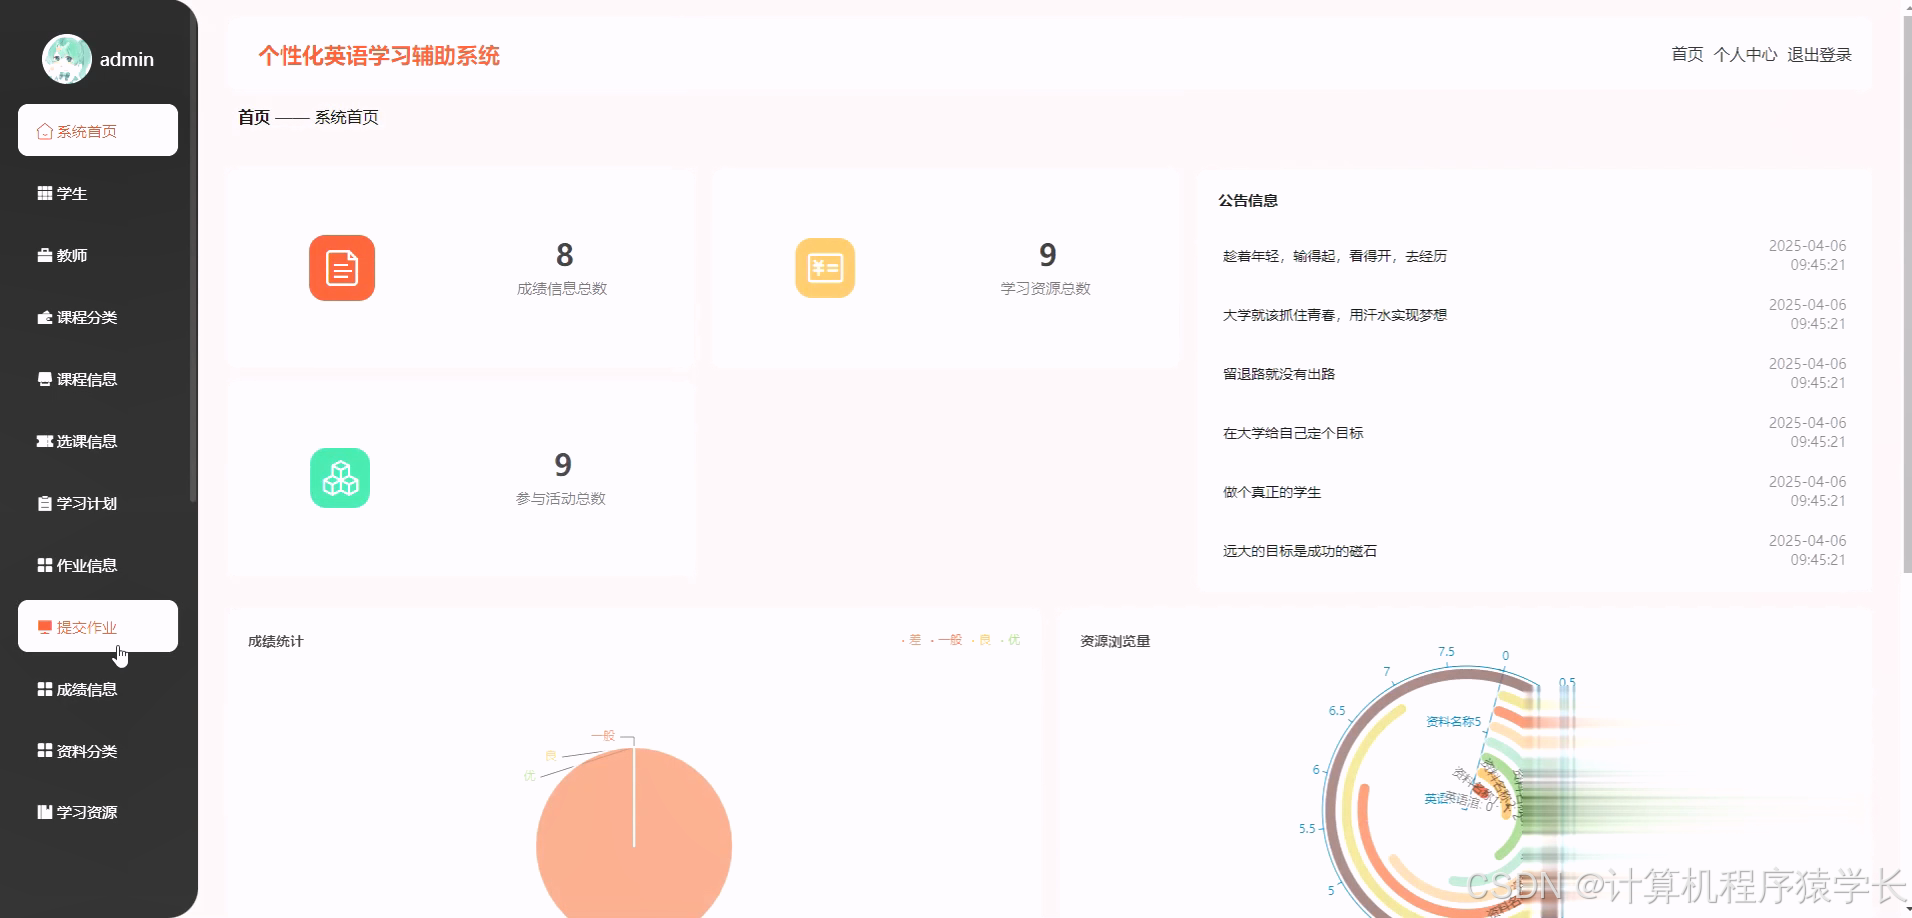Open 课程分类 via its sidebar icon
This screenshot has height=918, width=1912.
click(44, 317)
